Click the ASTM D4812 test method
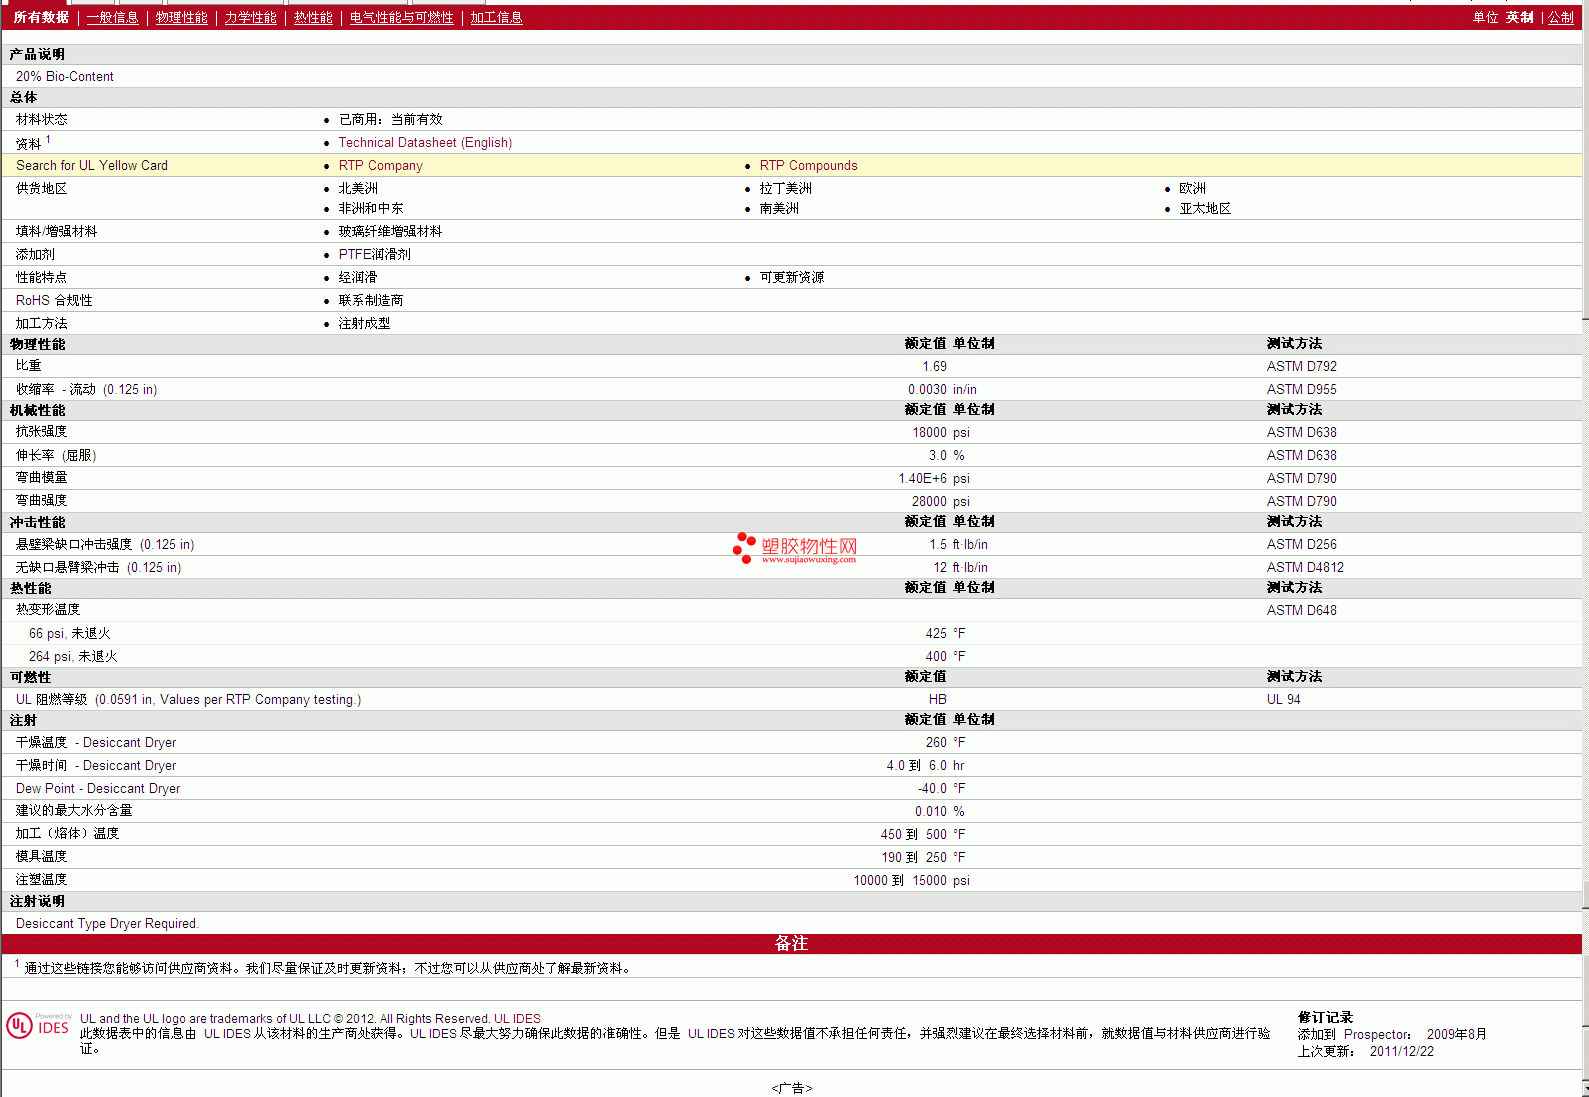1589x1097 pixels. coord(1305,567)
